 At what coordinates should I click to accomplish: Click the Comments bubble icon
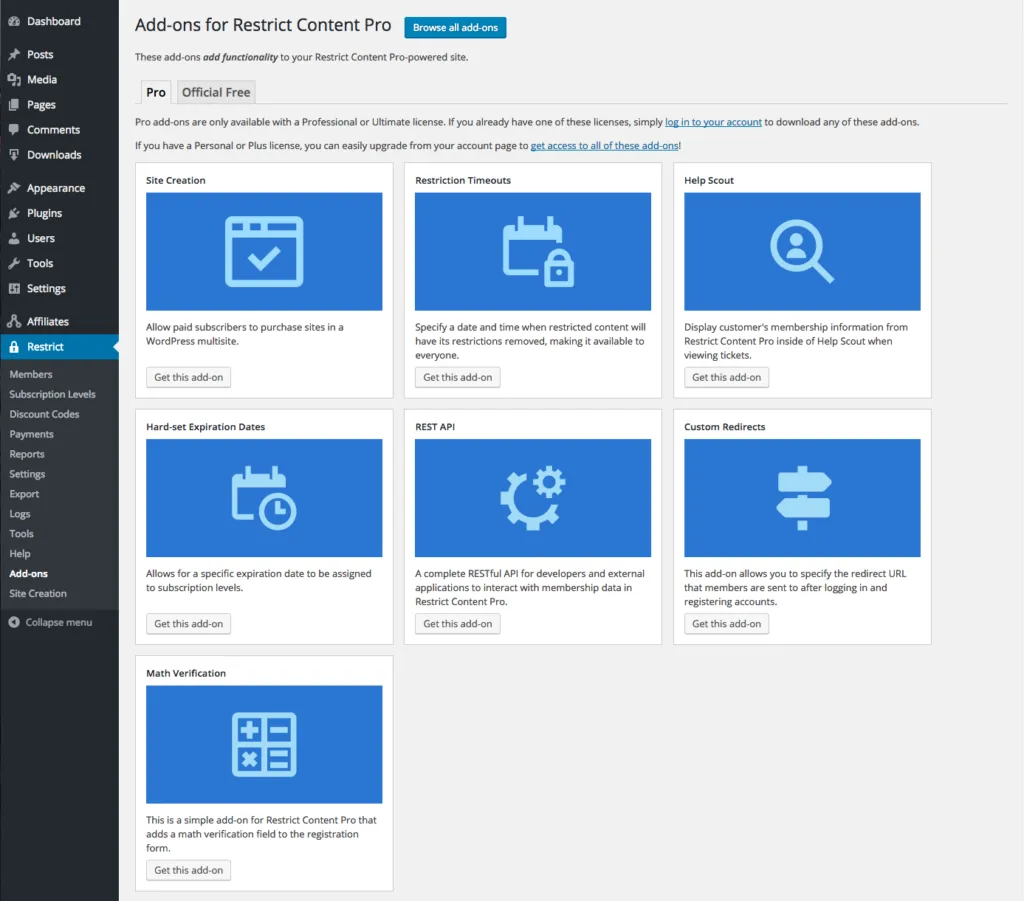14,129
